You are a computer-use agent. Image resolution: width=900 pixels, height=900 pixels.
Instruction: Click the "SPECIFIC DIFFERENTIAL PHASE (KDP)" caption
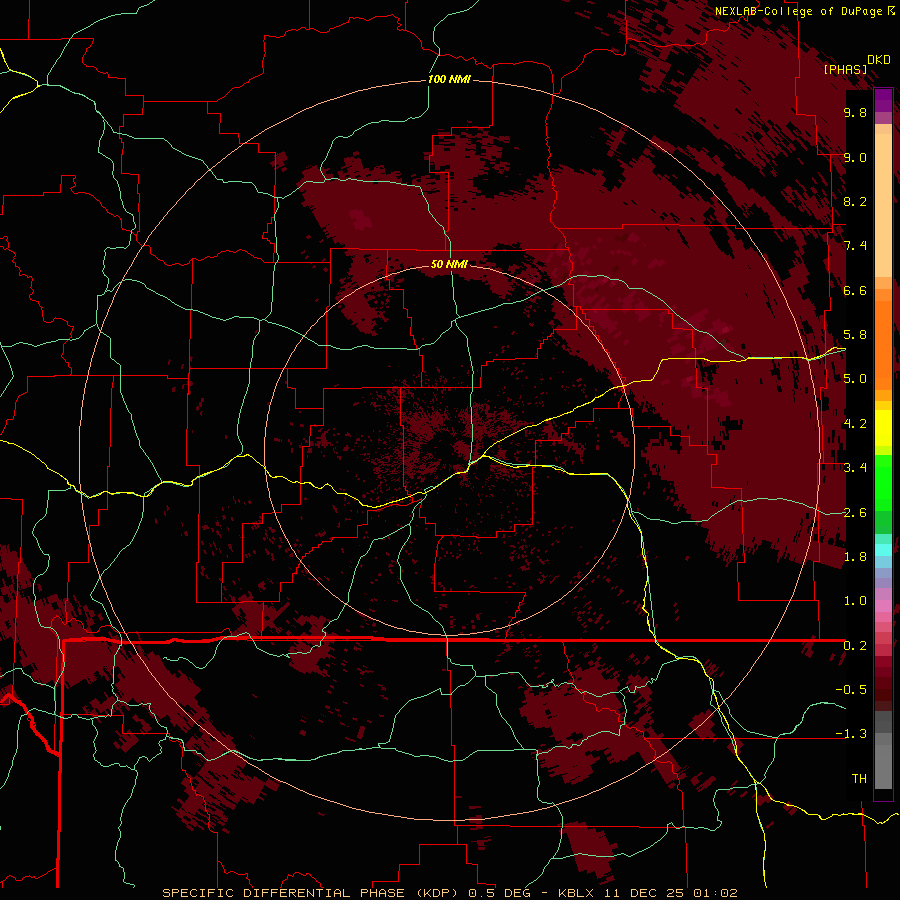(311, 893)
